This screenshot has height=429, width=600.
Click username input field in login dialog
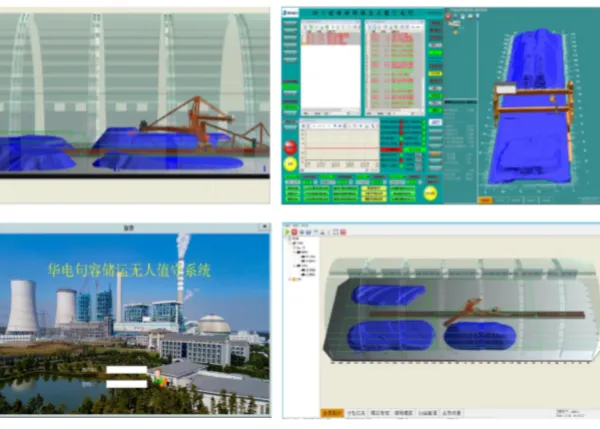127,370
